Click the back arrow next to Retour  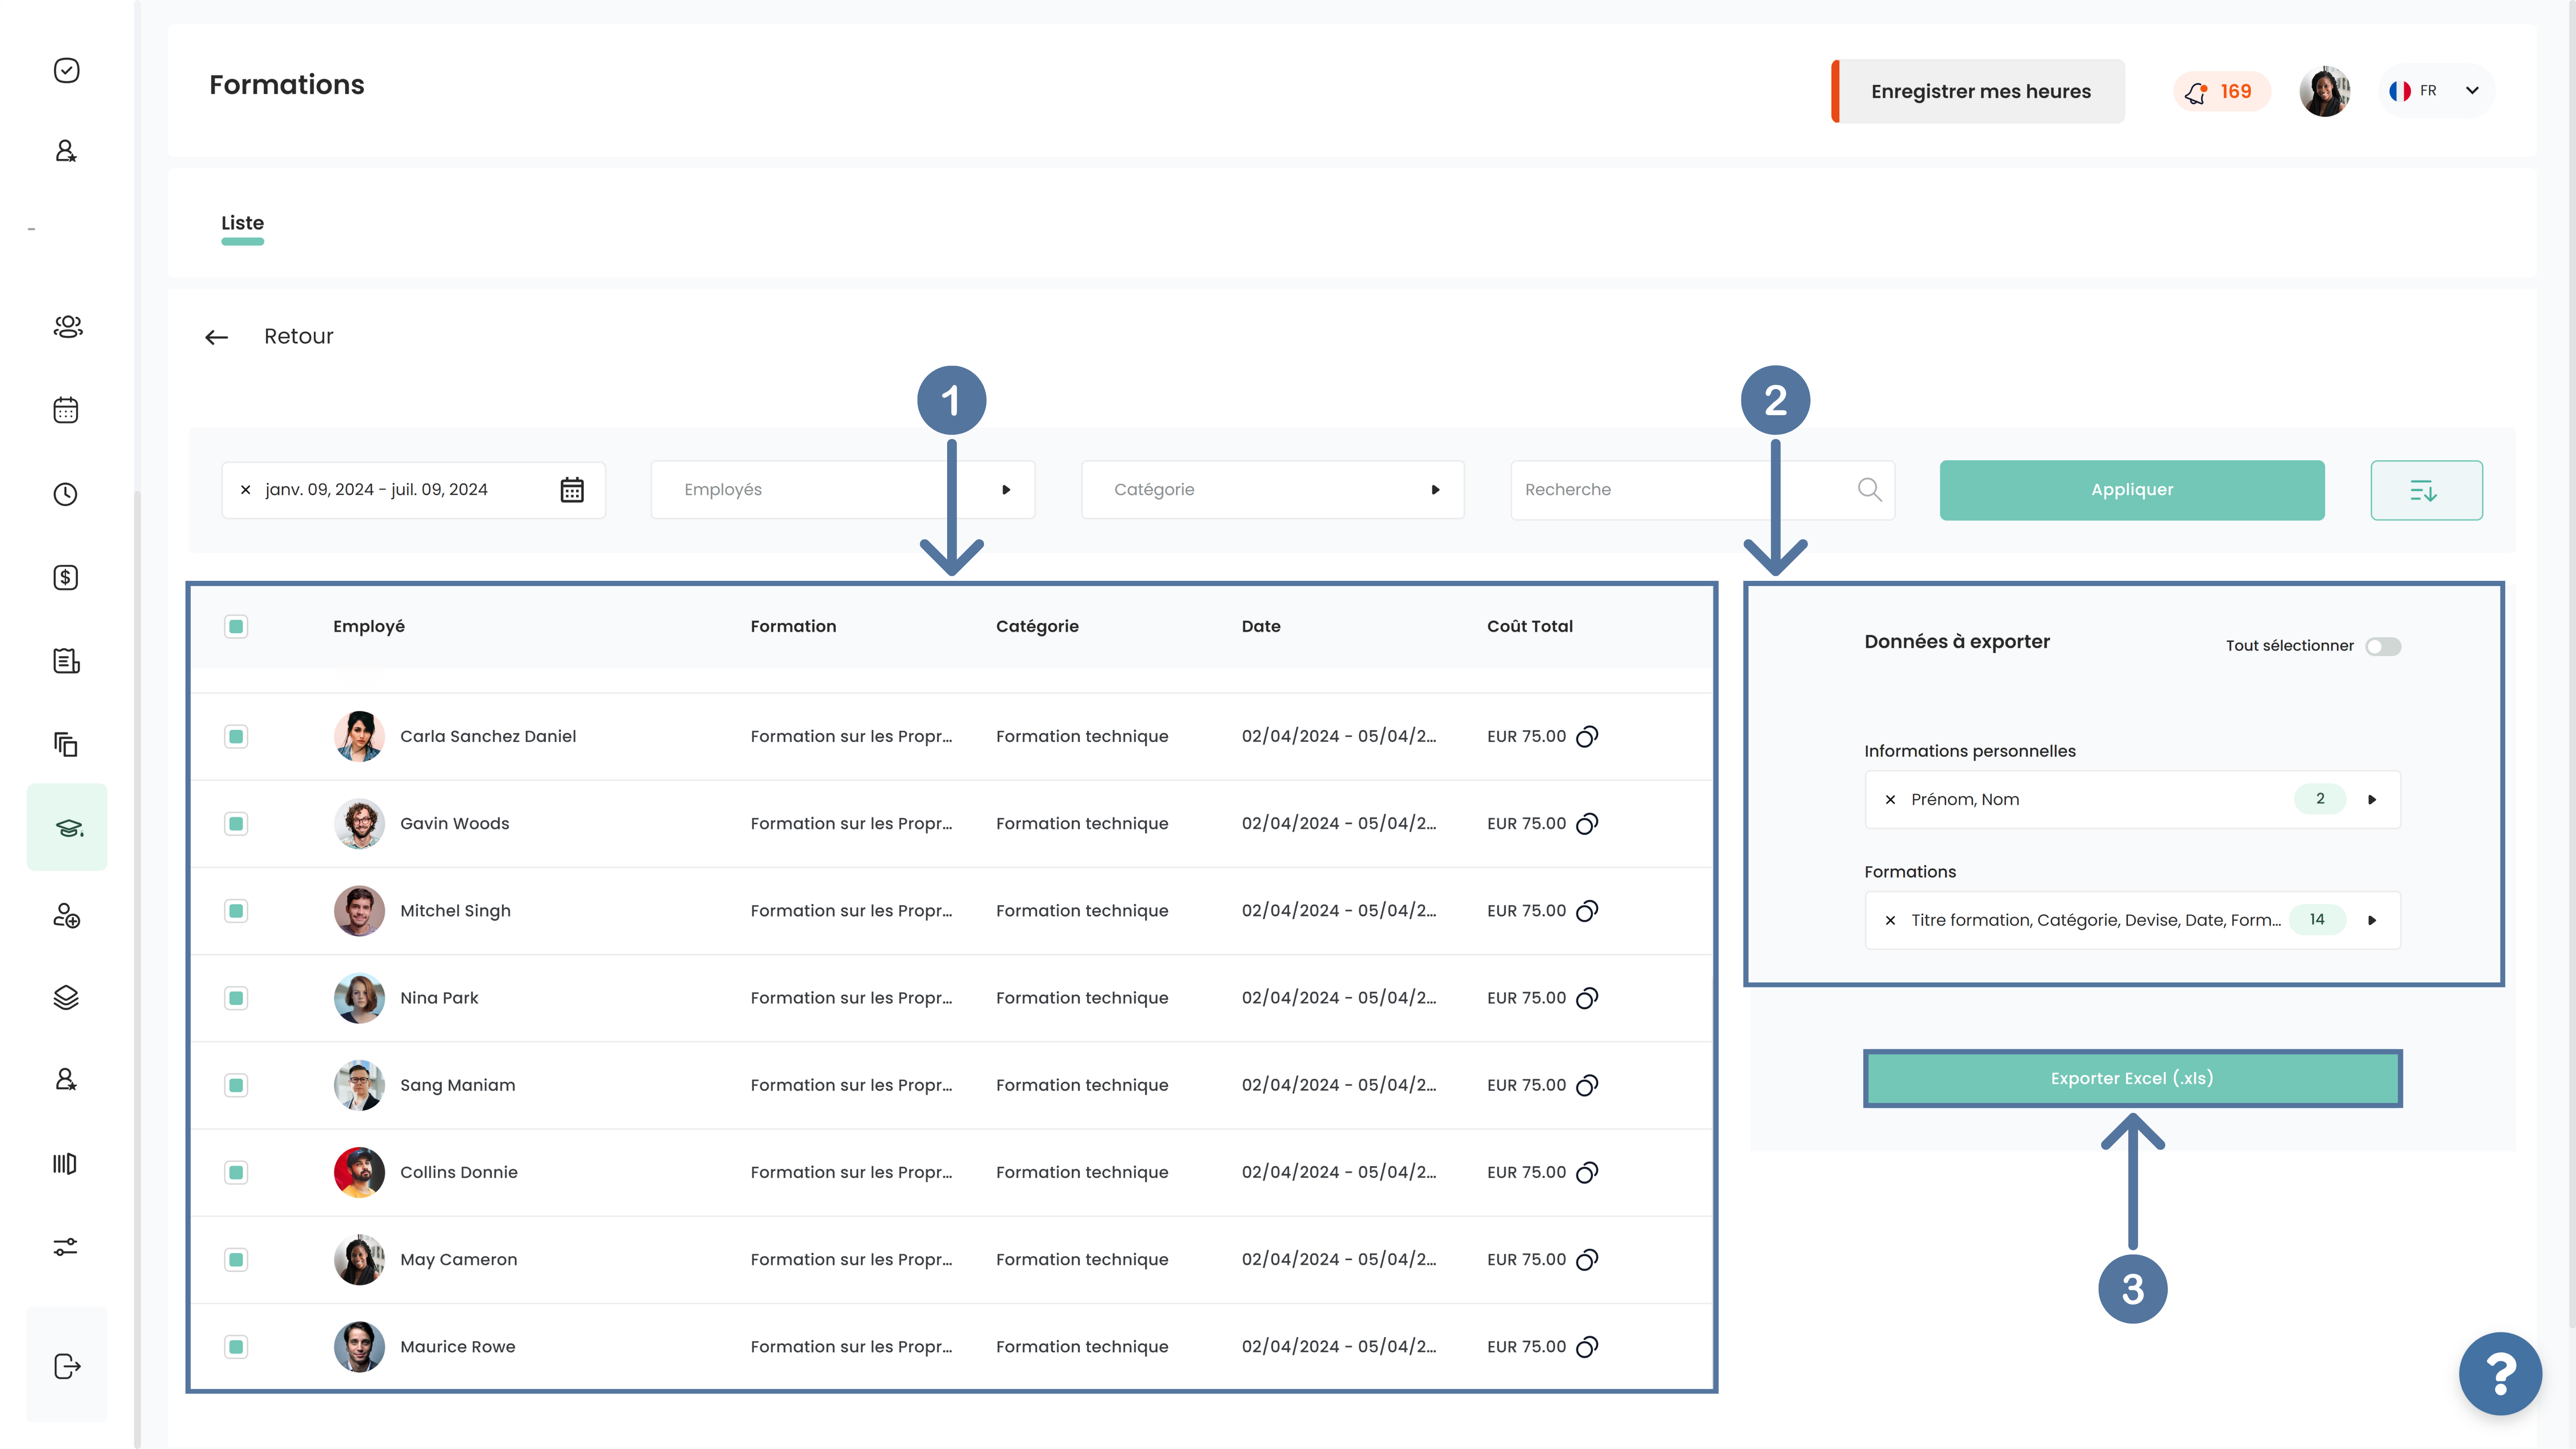216,337
